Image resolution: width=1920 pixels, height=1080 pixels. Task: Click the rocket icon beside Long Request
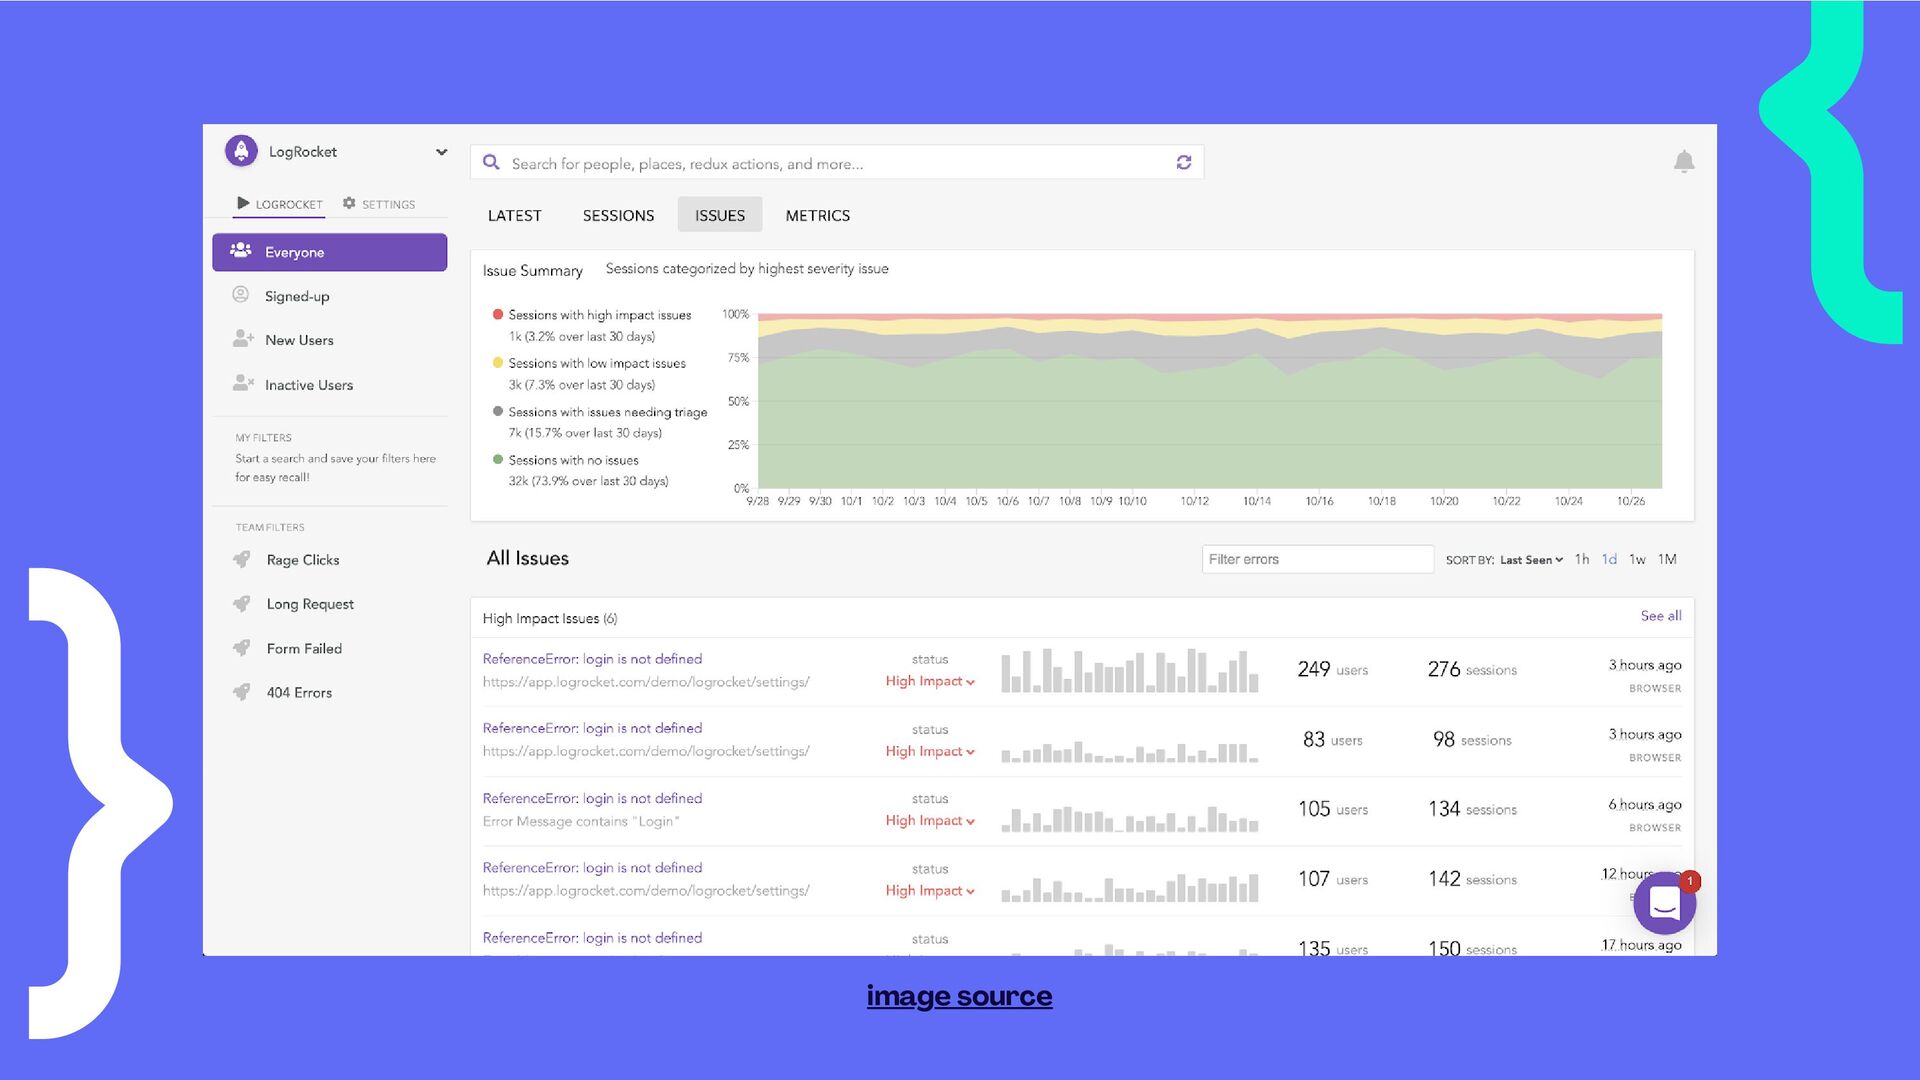tap(242, 603)
